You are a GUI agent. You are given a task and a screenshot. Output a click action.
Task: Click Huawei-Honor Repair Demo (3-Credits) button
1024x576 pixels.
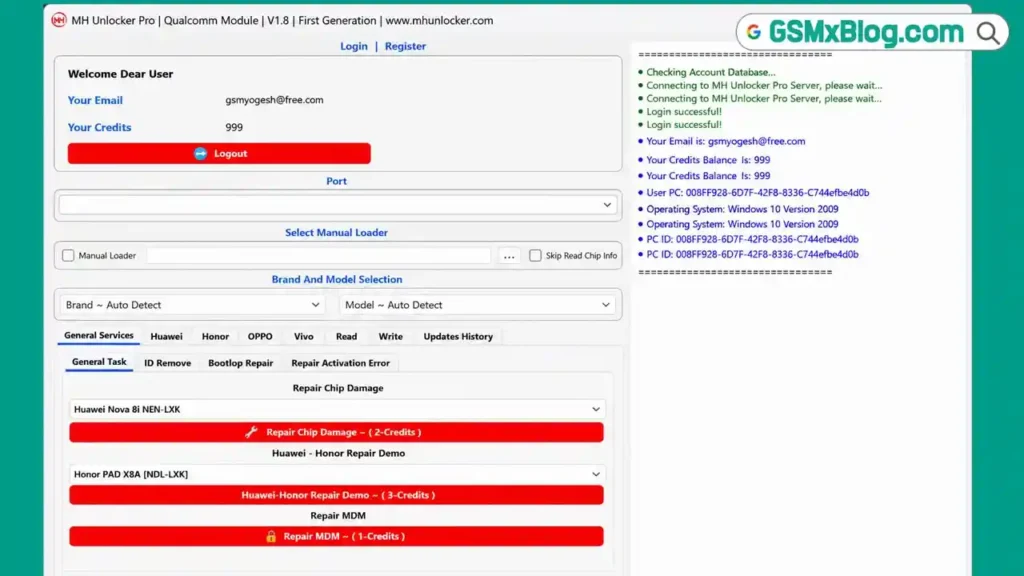(x=336, y=495)
